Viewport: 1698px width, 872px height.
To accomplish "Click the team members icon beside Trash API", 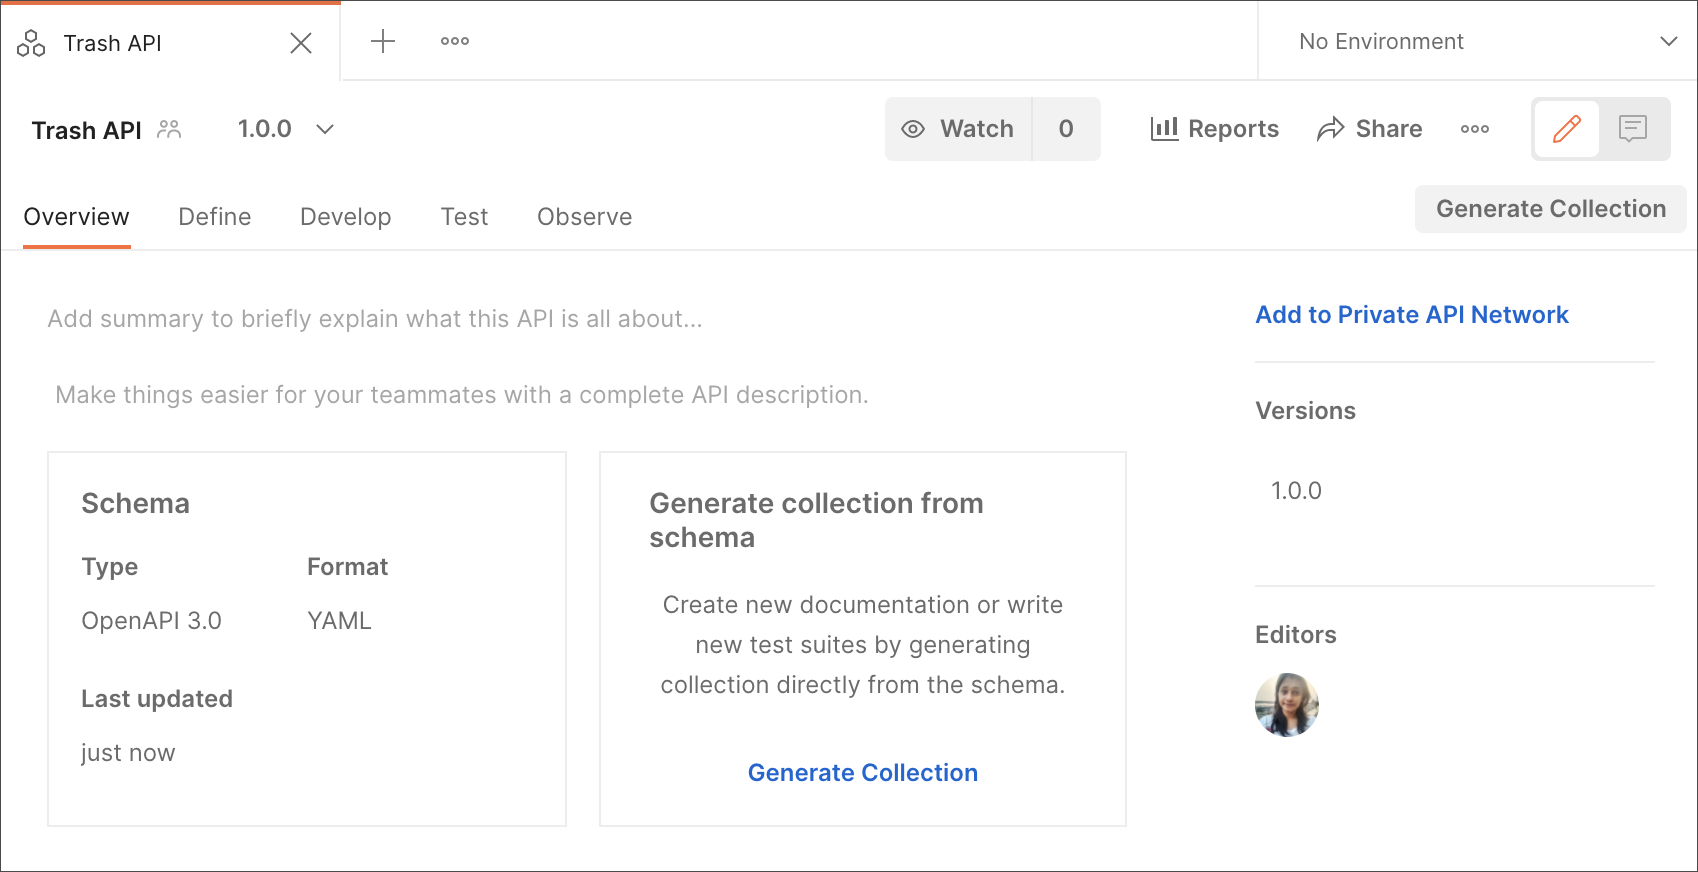I will (169, 129).
